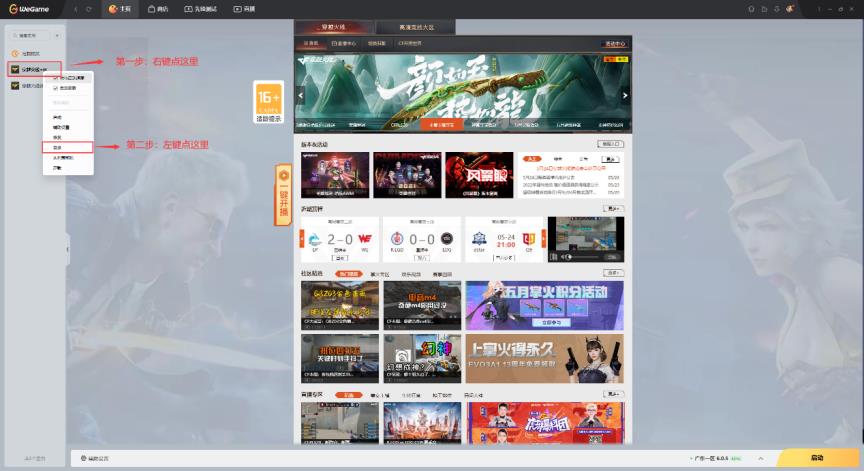Image resolution: width=864 pixels, height=471 pixels.
Task: Open the 主页 home tab
Action: tap(120, 9)
